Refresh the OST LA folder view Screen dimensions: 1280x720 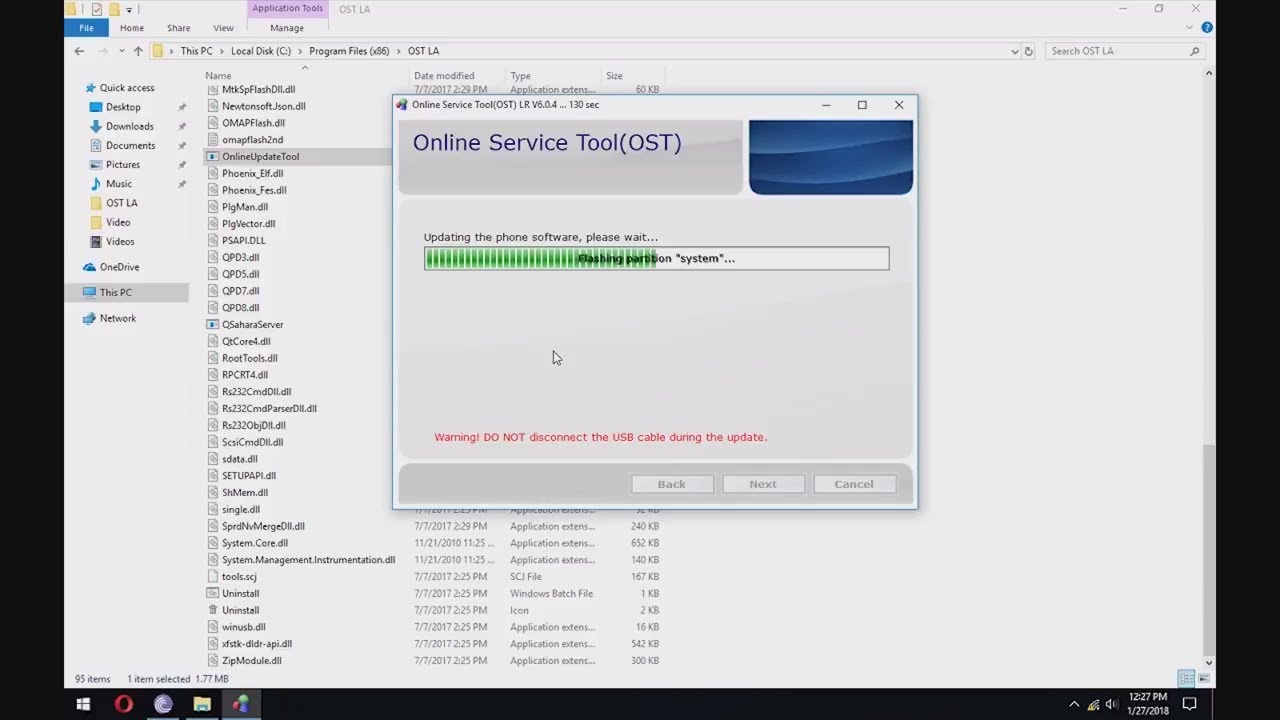pyautogui.click(x=1029, y=51)
